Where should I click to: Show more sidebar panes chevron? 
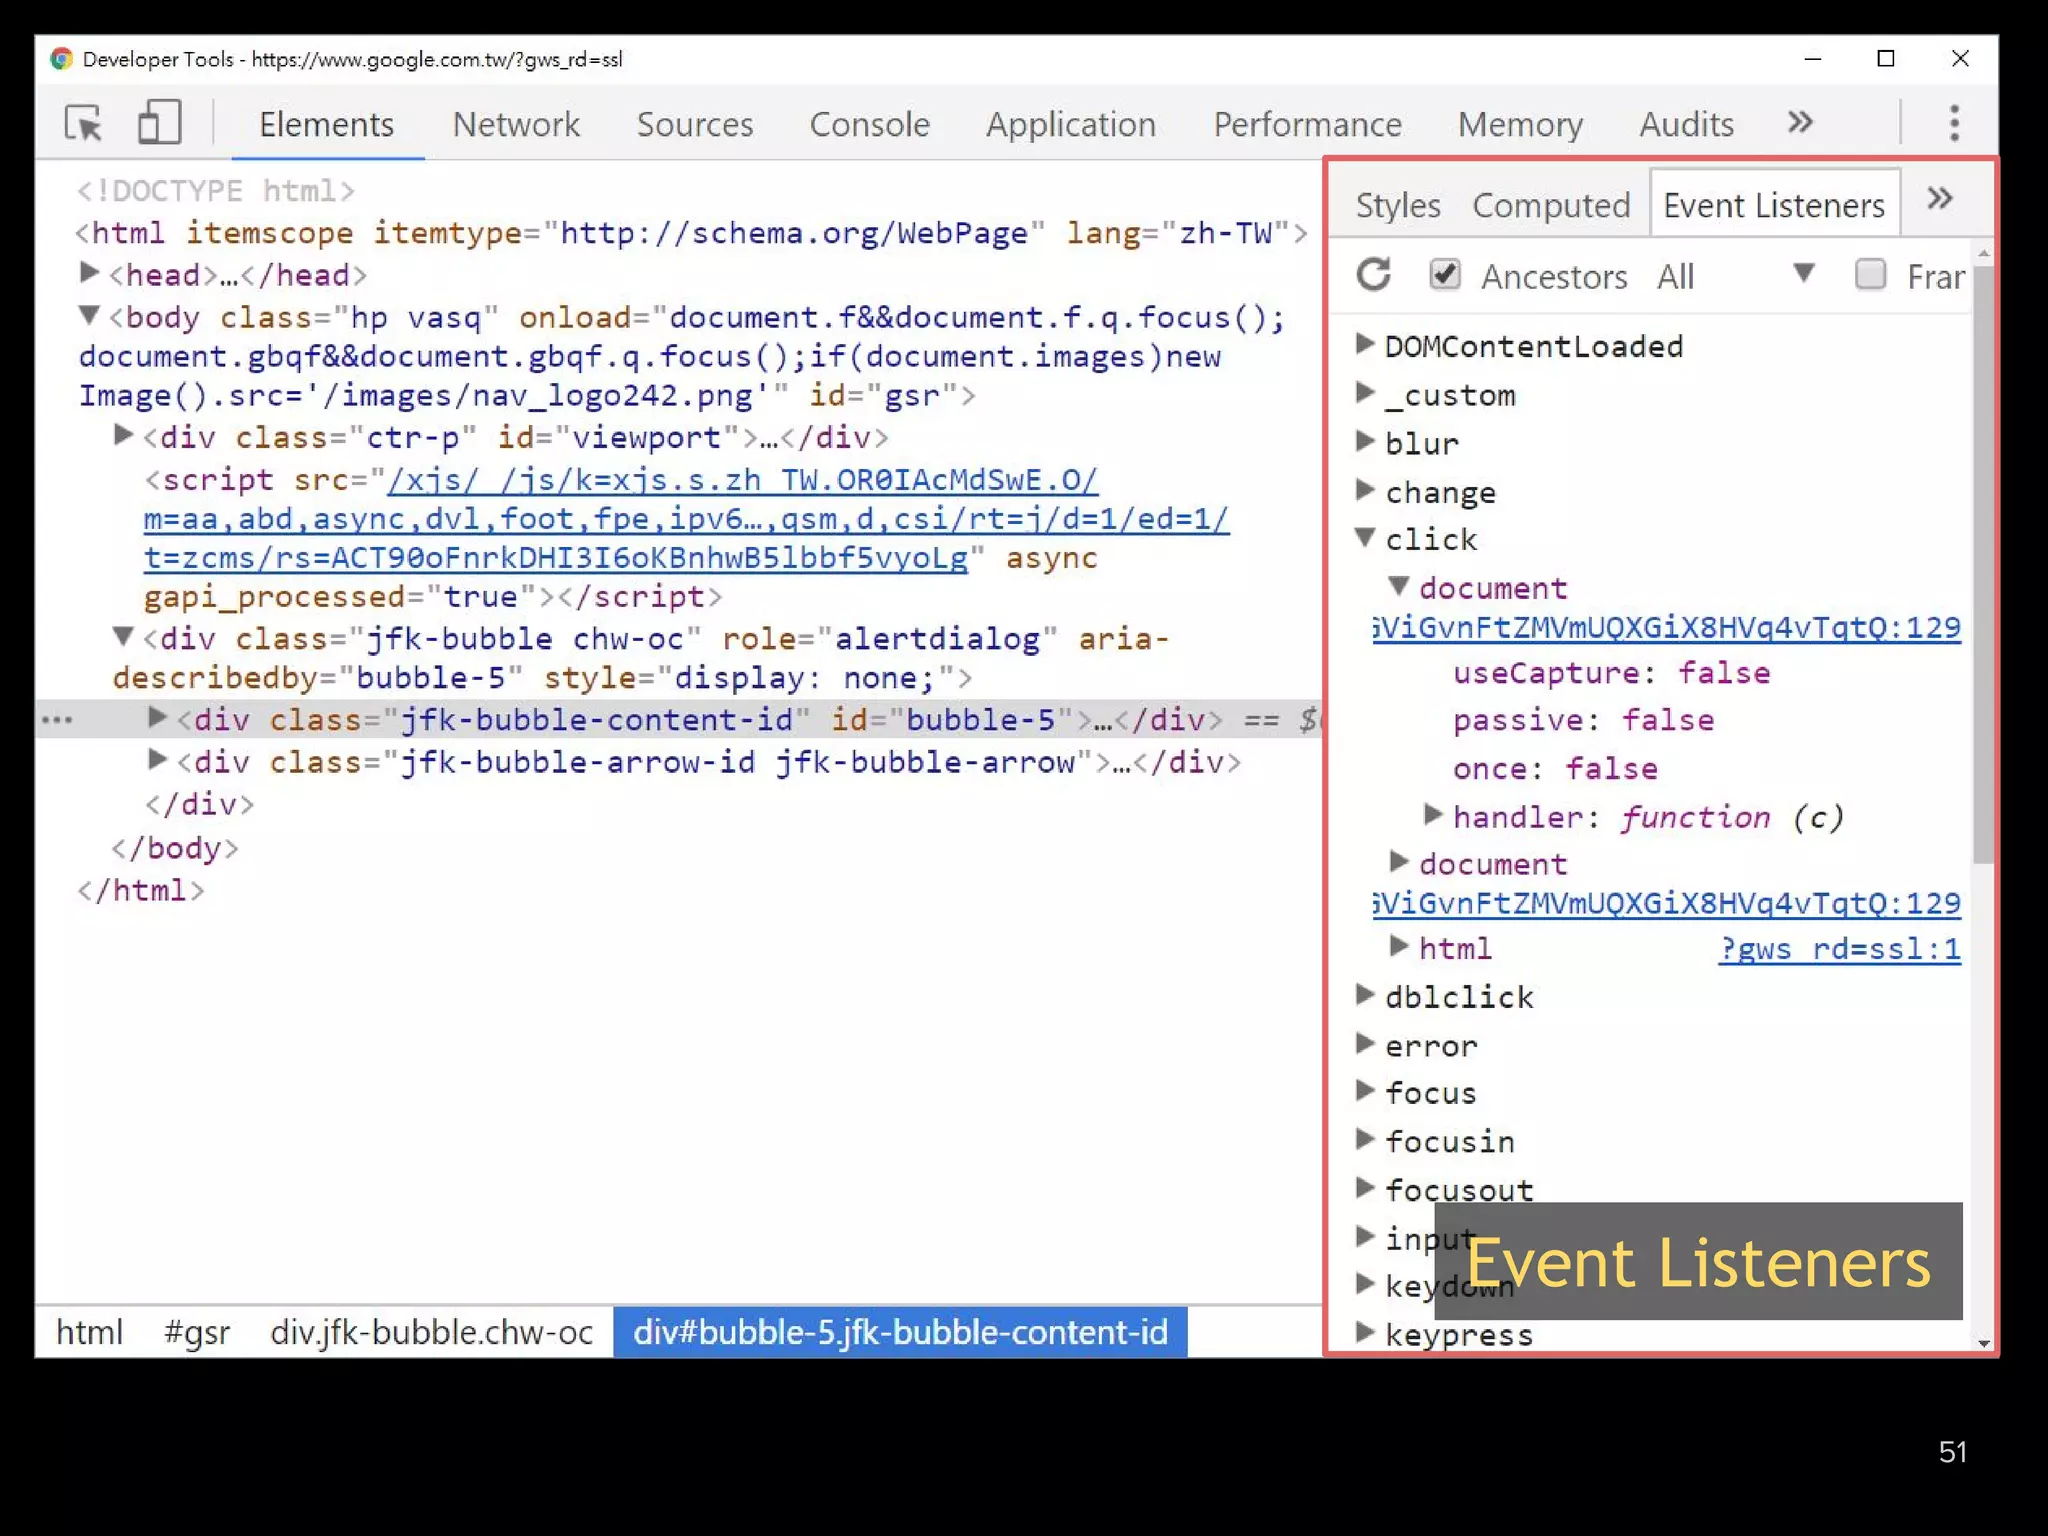coord(1940,199)
